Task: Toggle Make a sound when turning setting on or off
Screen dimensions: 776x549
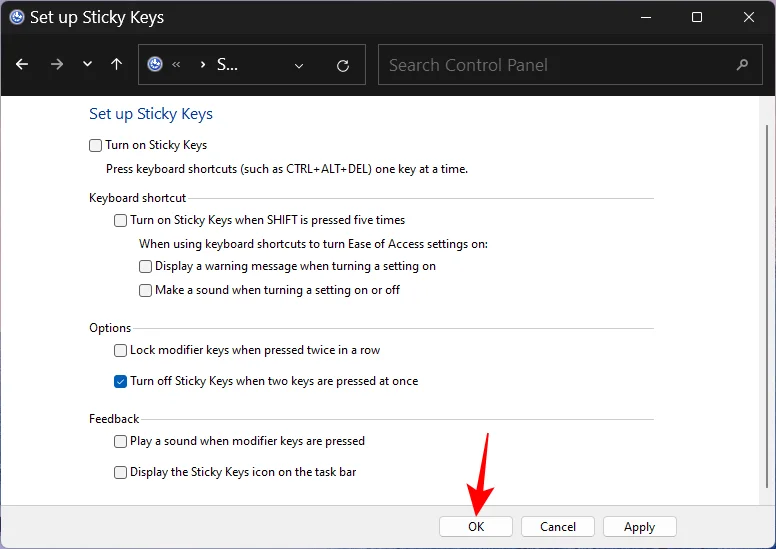Action: (145, 290)
